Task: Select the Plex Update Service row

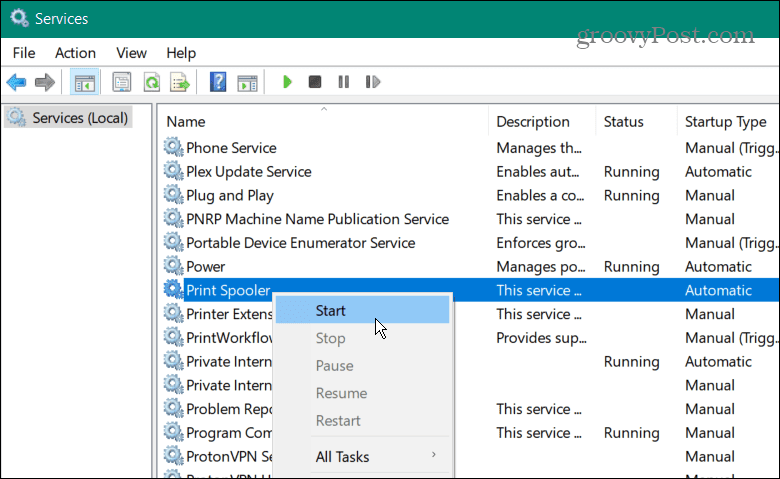Action: pyautogui.click(x=248, y=172)
